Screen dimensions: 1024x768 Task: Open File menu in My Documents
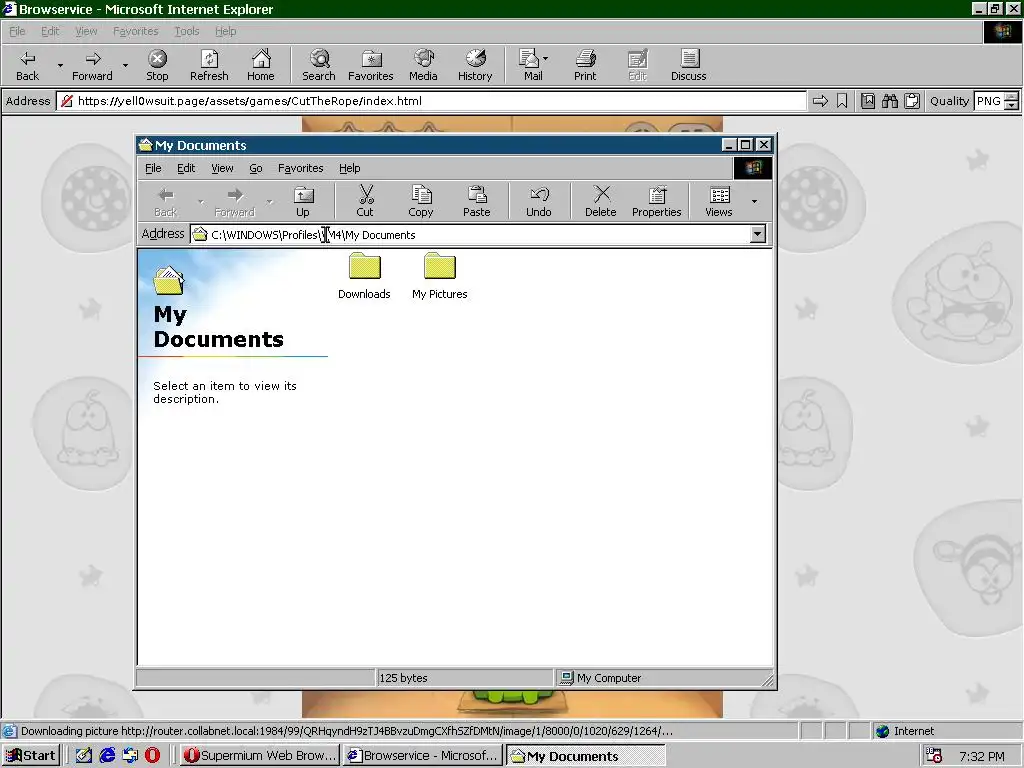pos(153,168)
